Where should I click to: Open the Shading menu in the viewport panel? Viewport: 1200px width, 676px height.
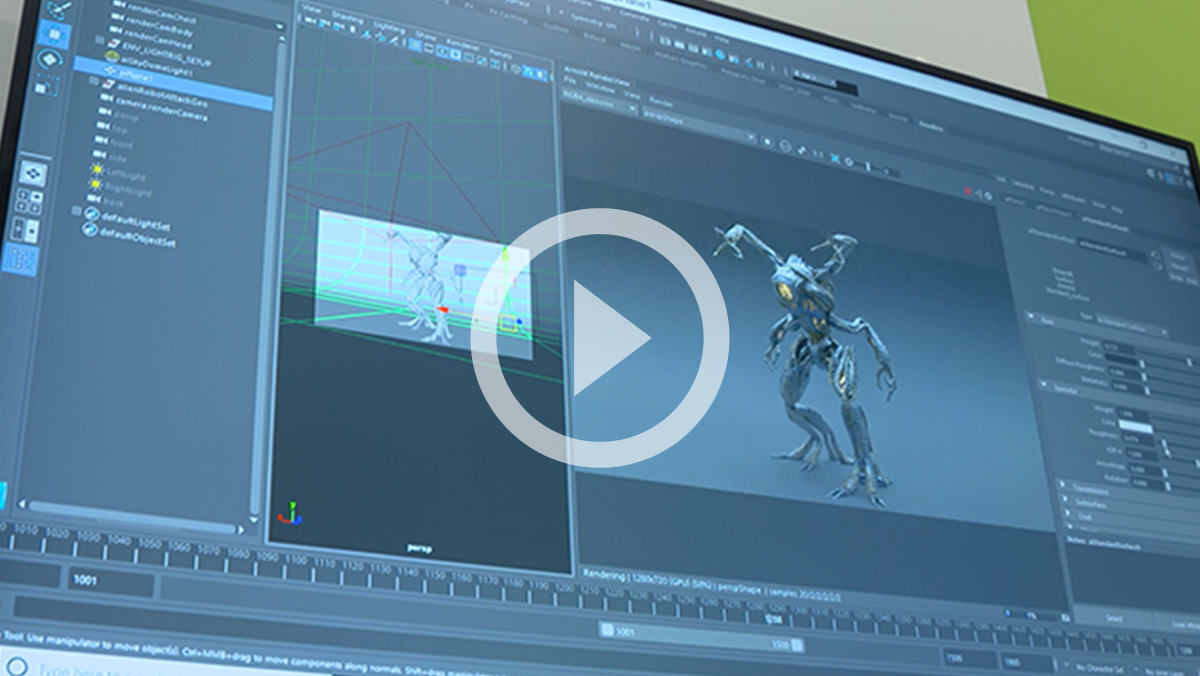(347, 18)
